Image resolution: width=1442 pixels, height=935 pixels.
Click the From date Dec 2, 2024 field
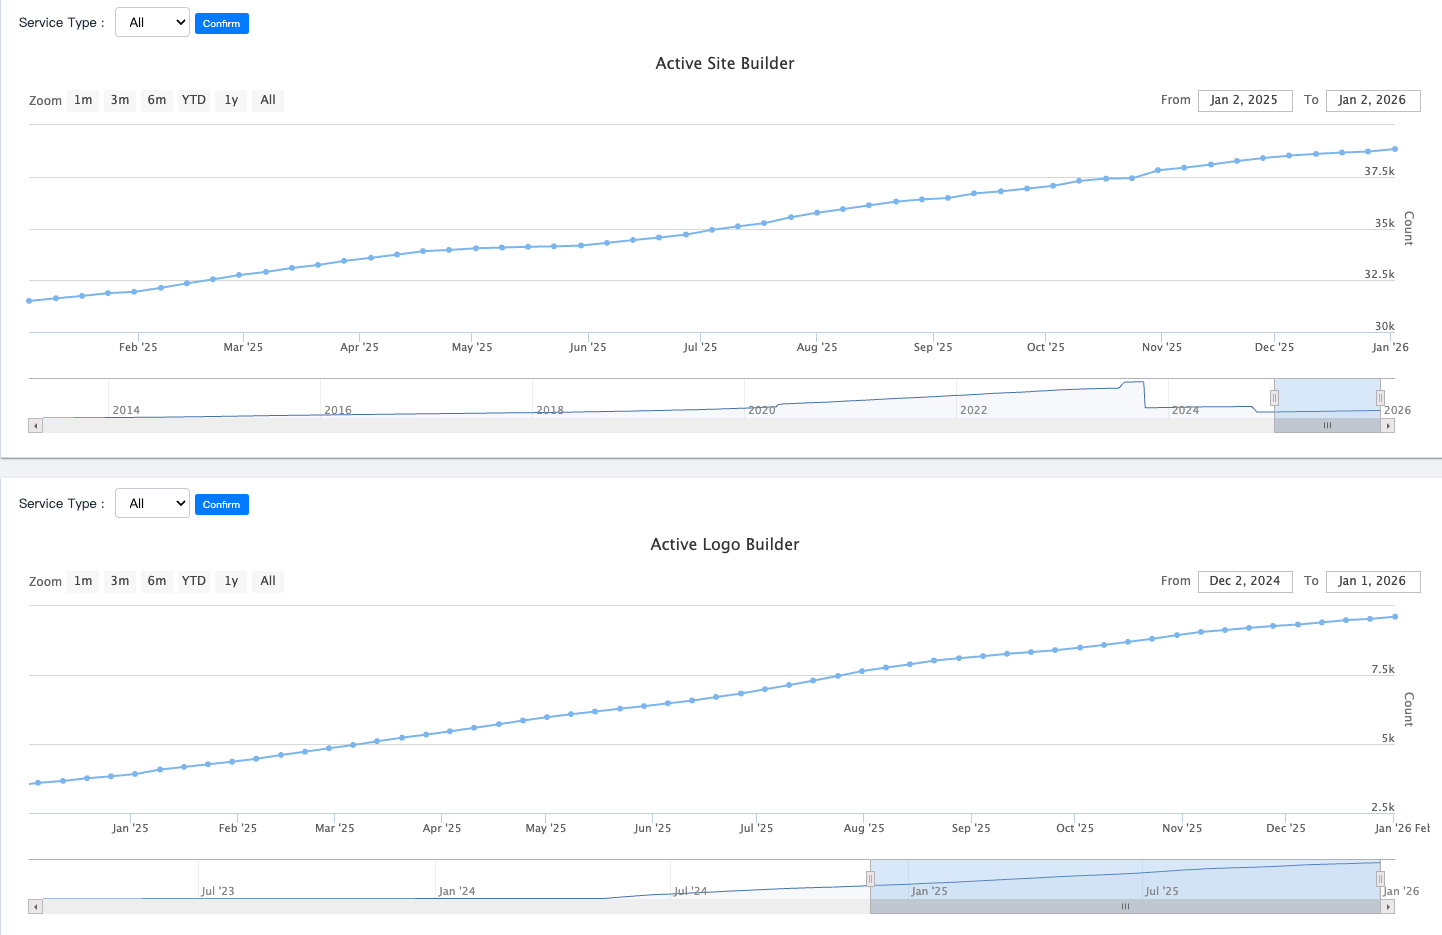point(1244,581)
